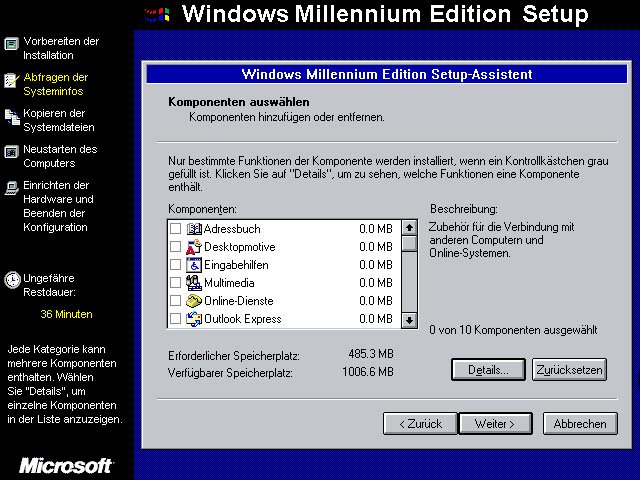Tick the Outlook Express checkbox
This screenshot has width=640, height=480.
coord(176,319)
